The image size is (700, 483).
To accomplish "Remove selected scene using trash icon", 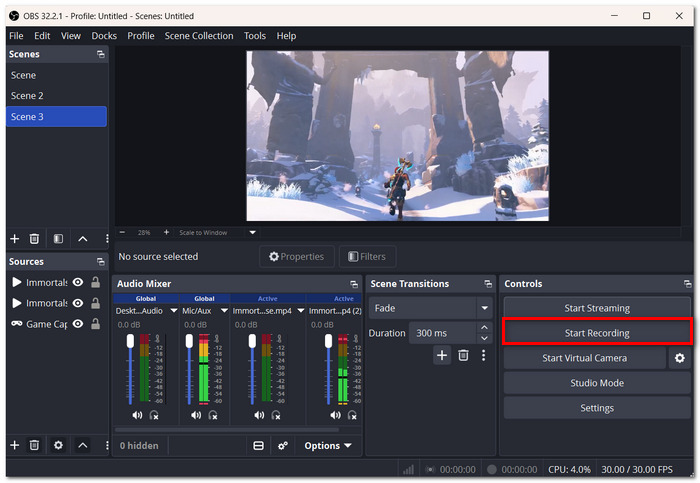I will click(34, 239).
